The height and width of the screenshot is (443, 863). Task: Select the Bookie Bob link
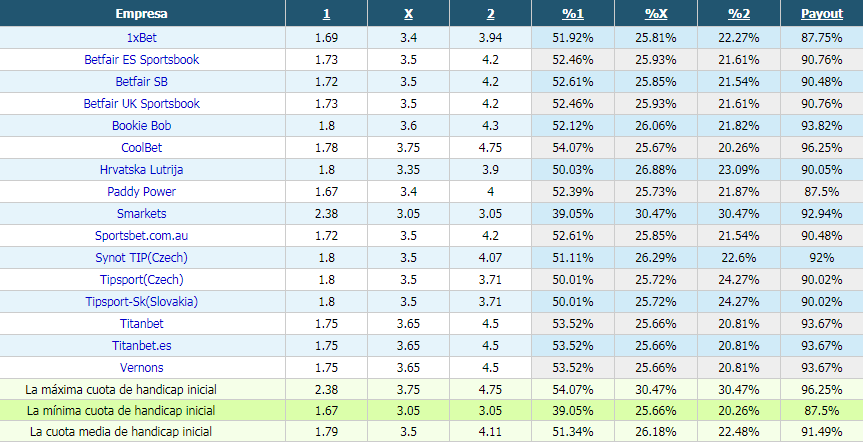point(141,125)
